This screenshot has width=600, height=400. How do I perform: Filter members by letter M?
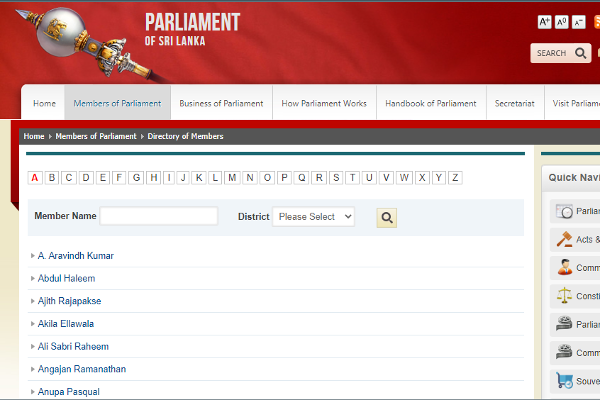tap(232, 178)
